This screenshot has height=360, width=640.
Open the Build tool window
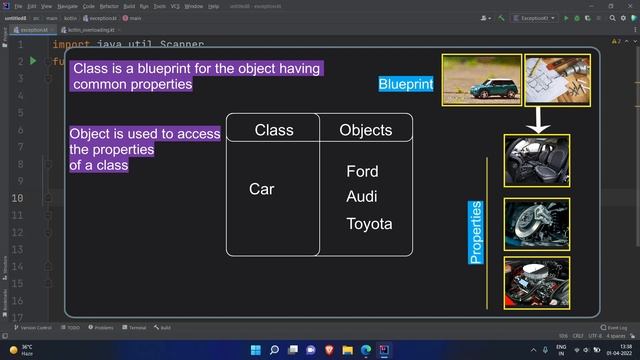click(x=162, y=327)
